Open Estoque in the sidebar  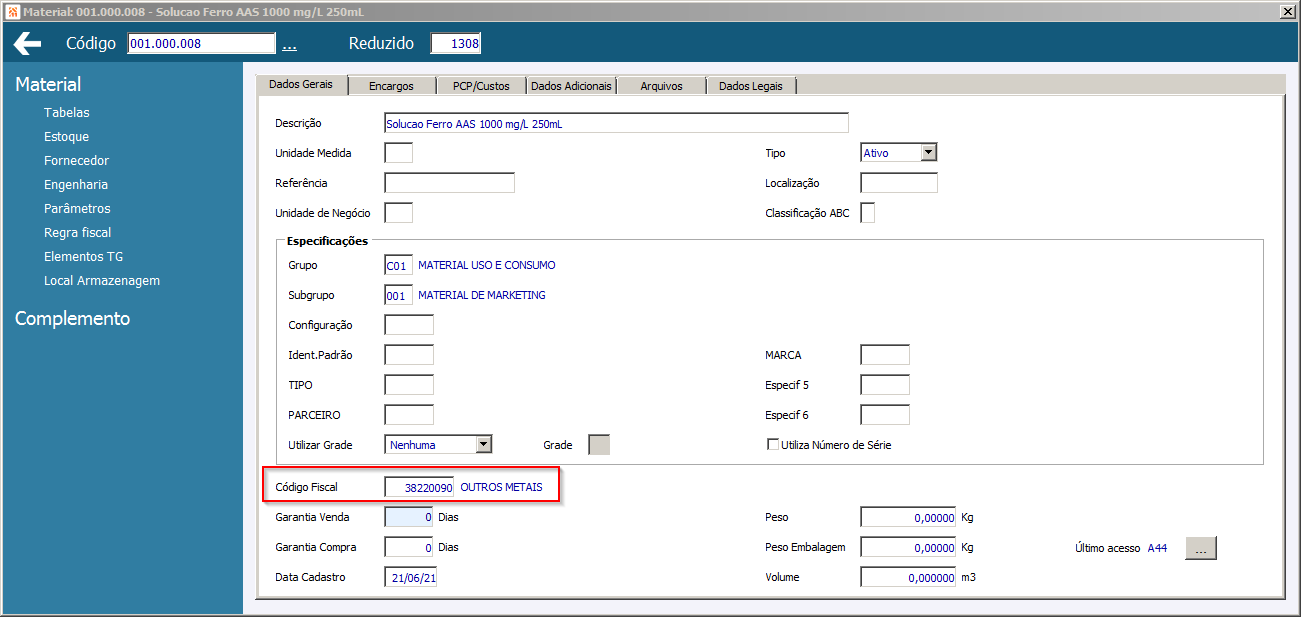(x=67, y=137)
